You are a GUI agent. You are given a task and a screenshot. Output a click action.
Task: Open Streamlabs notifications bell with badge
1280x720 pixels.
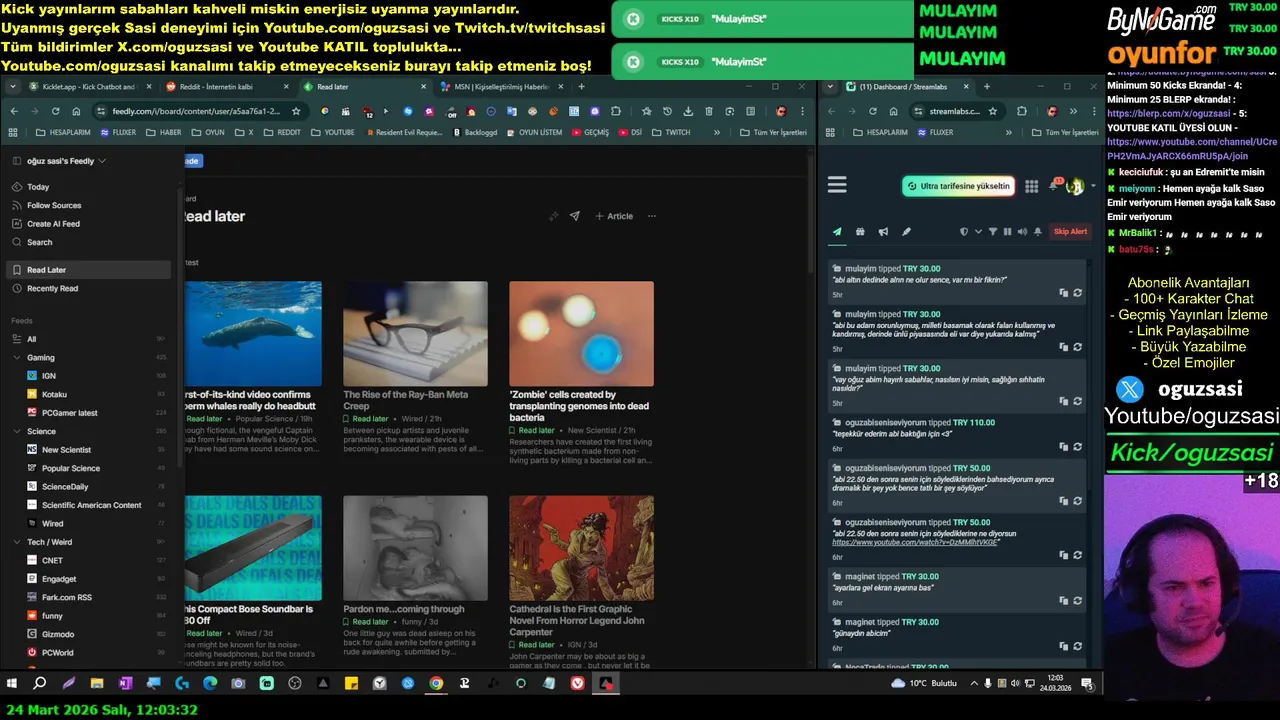[1055, 186]
